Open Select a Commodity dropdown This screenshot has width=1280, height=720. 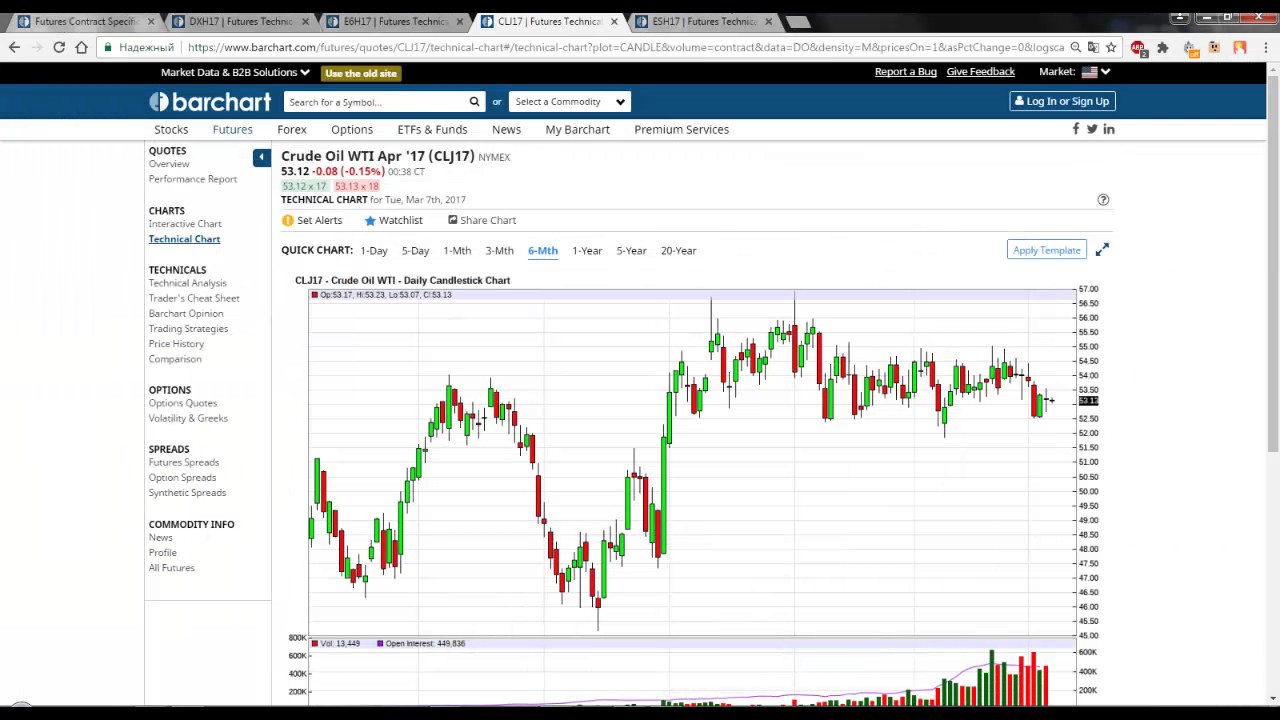(x=569, y=102)
